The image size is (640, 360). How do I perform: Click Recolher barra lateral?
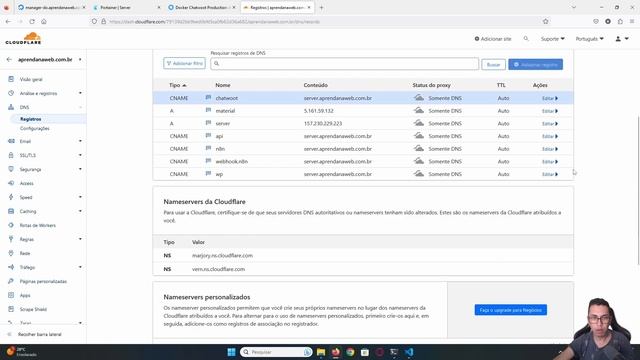[x=40, y=334]
